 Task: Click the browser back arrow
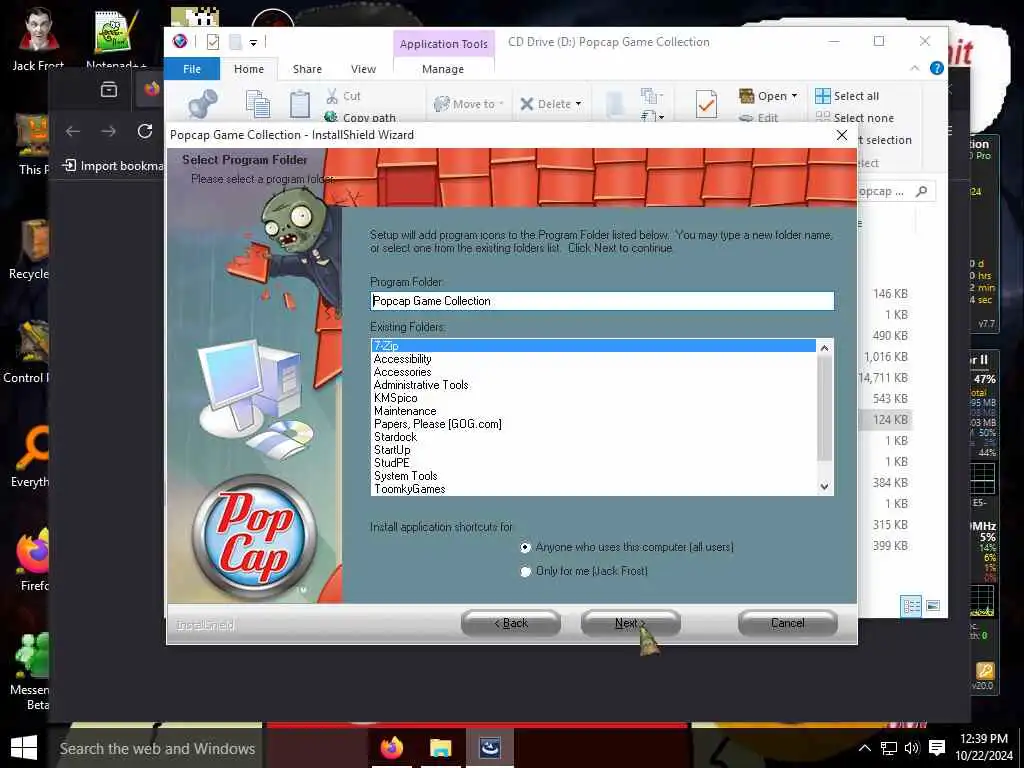click(73, 131)
